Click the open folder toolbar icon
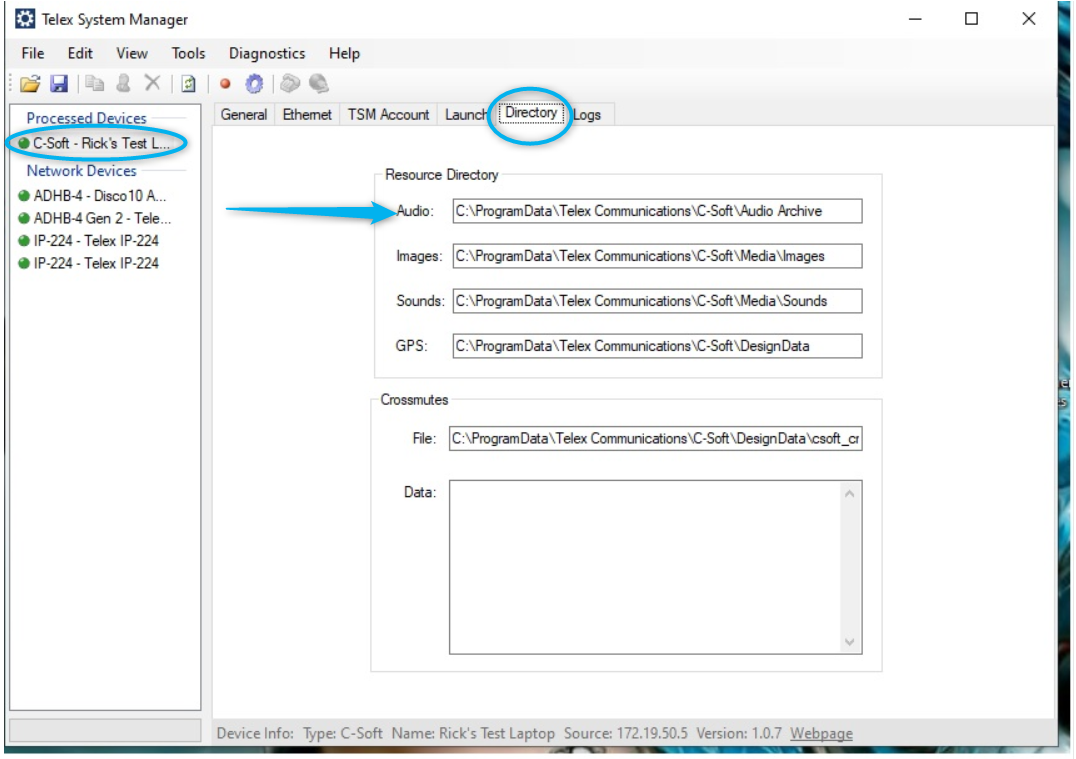 point(30,84)
